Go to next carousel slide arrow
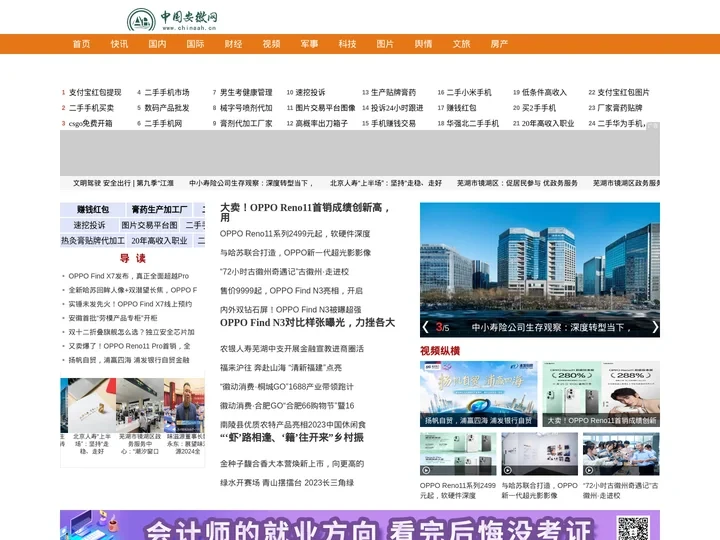The width and height of the screenshot is (720, 540). [655, 327]
